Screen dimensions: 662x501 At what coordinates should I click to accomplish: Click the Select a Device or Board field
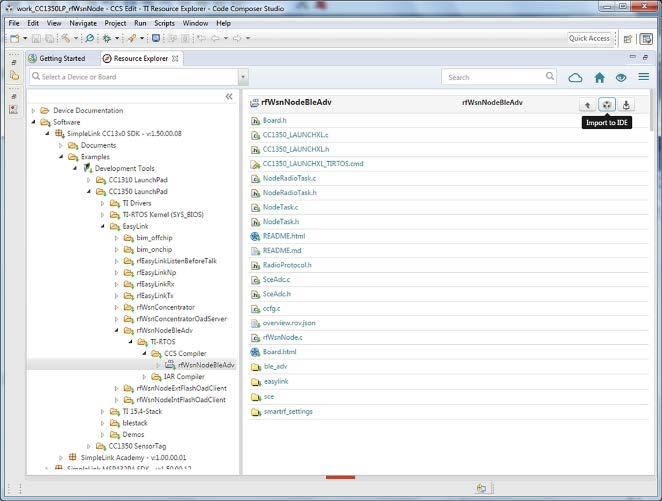[134, 77]
